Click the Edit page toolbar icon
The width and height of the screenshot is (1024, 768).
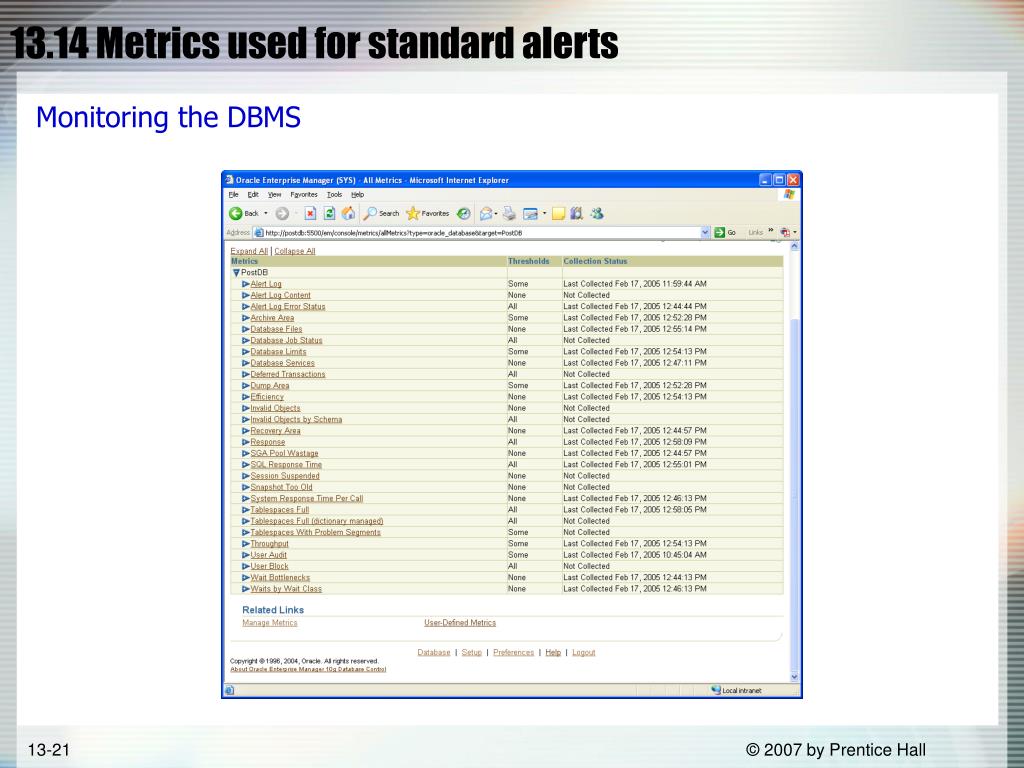tap(530, 214)
